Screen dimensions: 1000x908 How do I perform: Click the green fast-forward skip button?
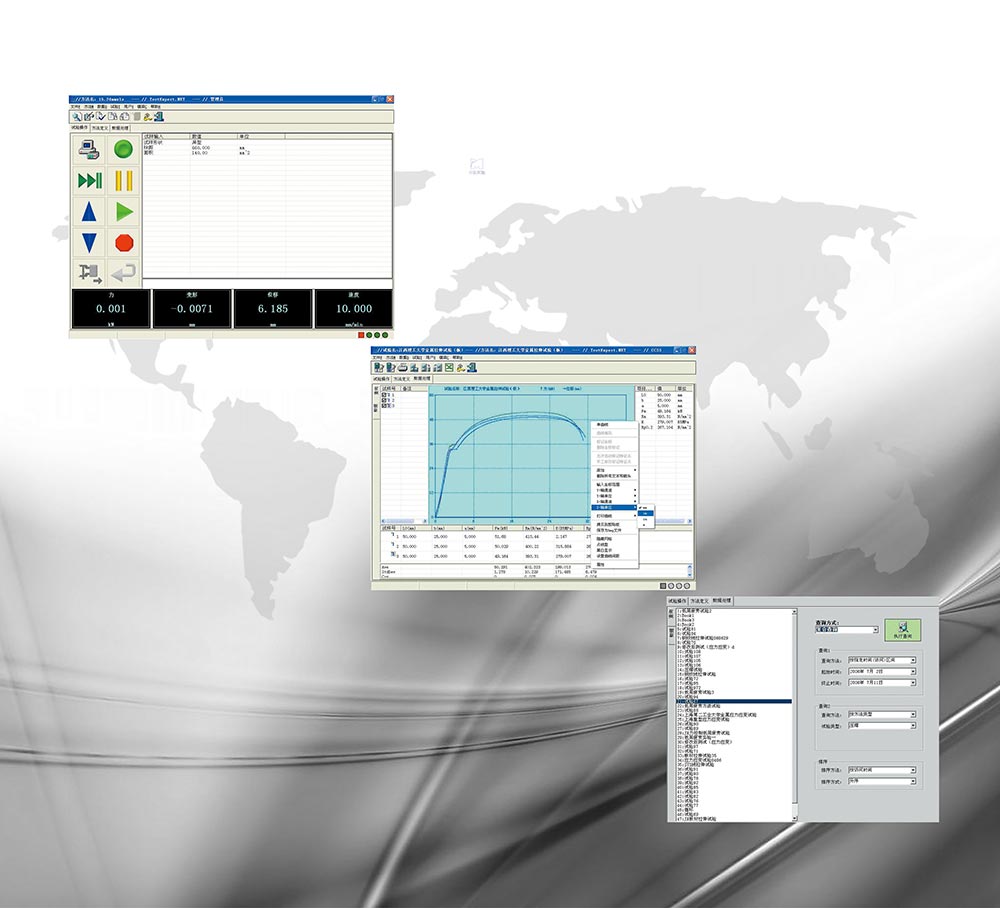90,181
